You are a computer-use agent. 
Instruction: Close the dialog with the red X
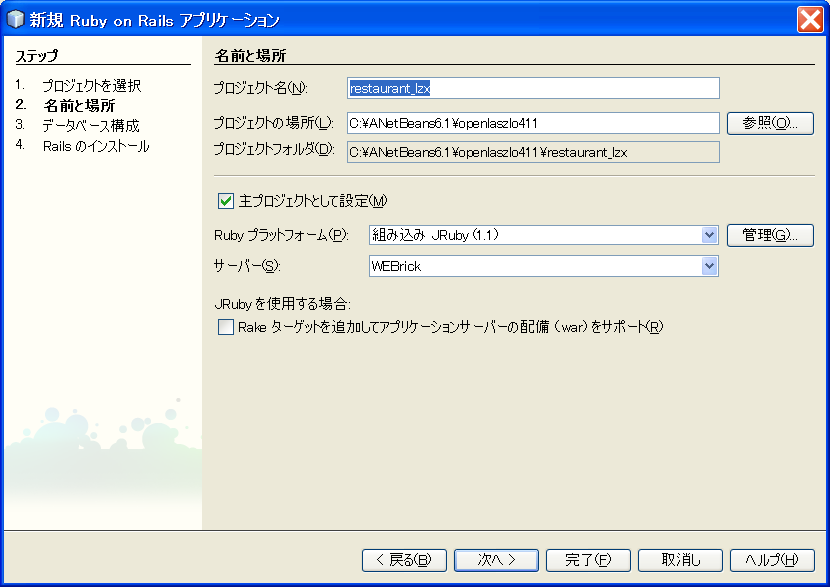[x=810, y=20]
